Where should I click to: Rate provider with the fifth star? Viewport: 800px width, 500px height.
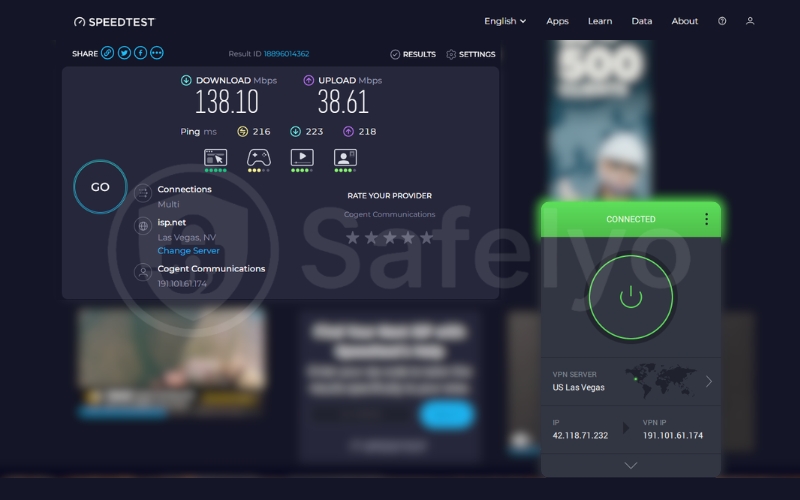click(x=427, y=237)
